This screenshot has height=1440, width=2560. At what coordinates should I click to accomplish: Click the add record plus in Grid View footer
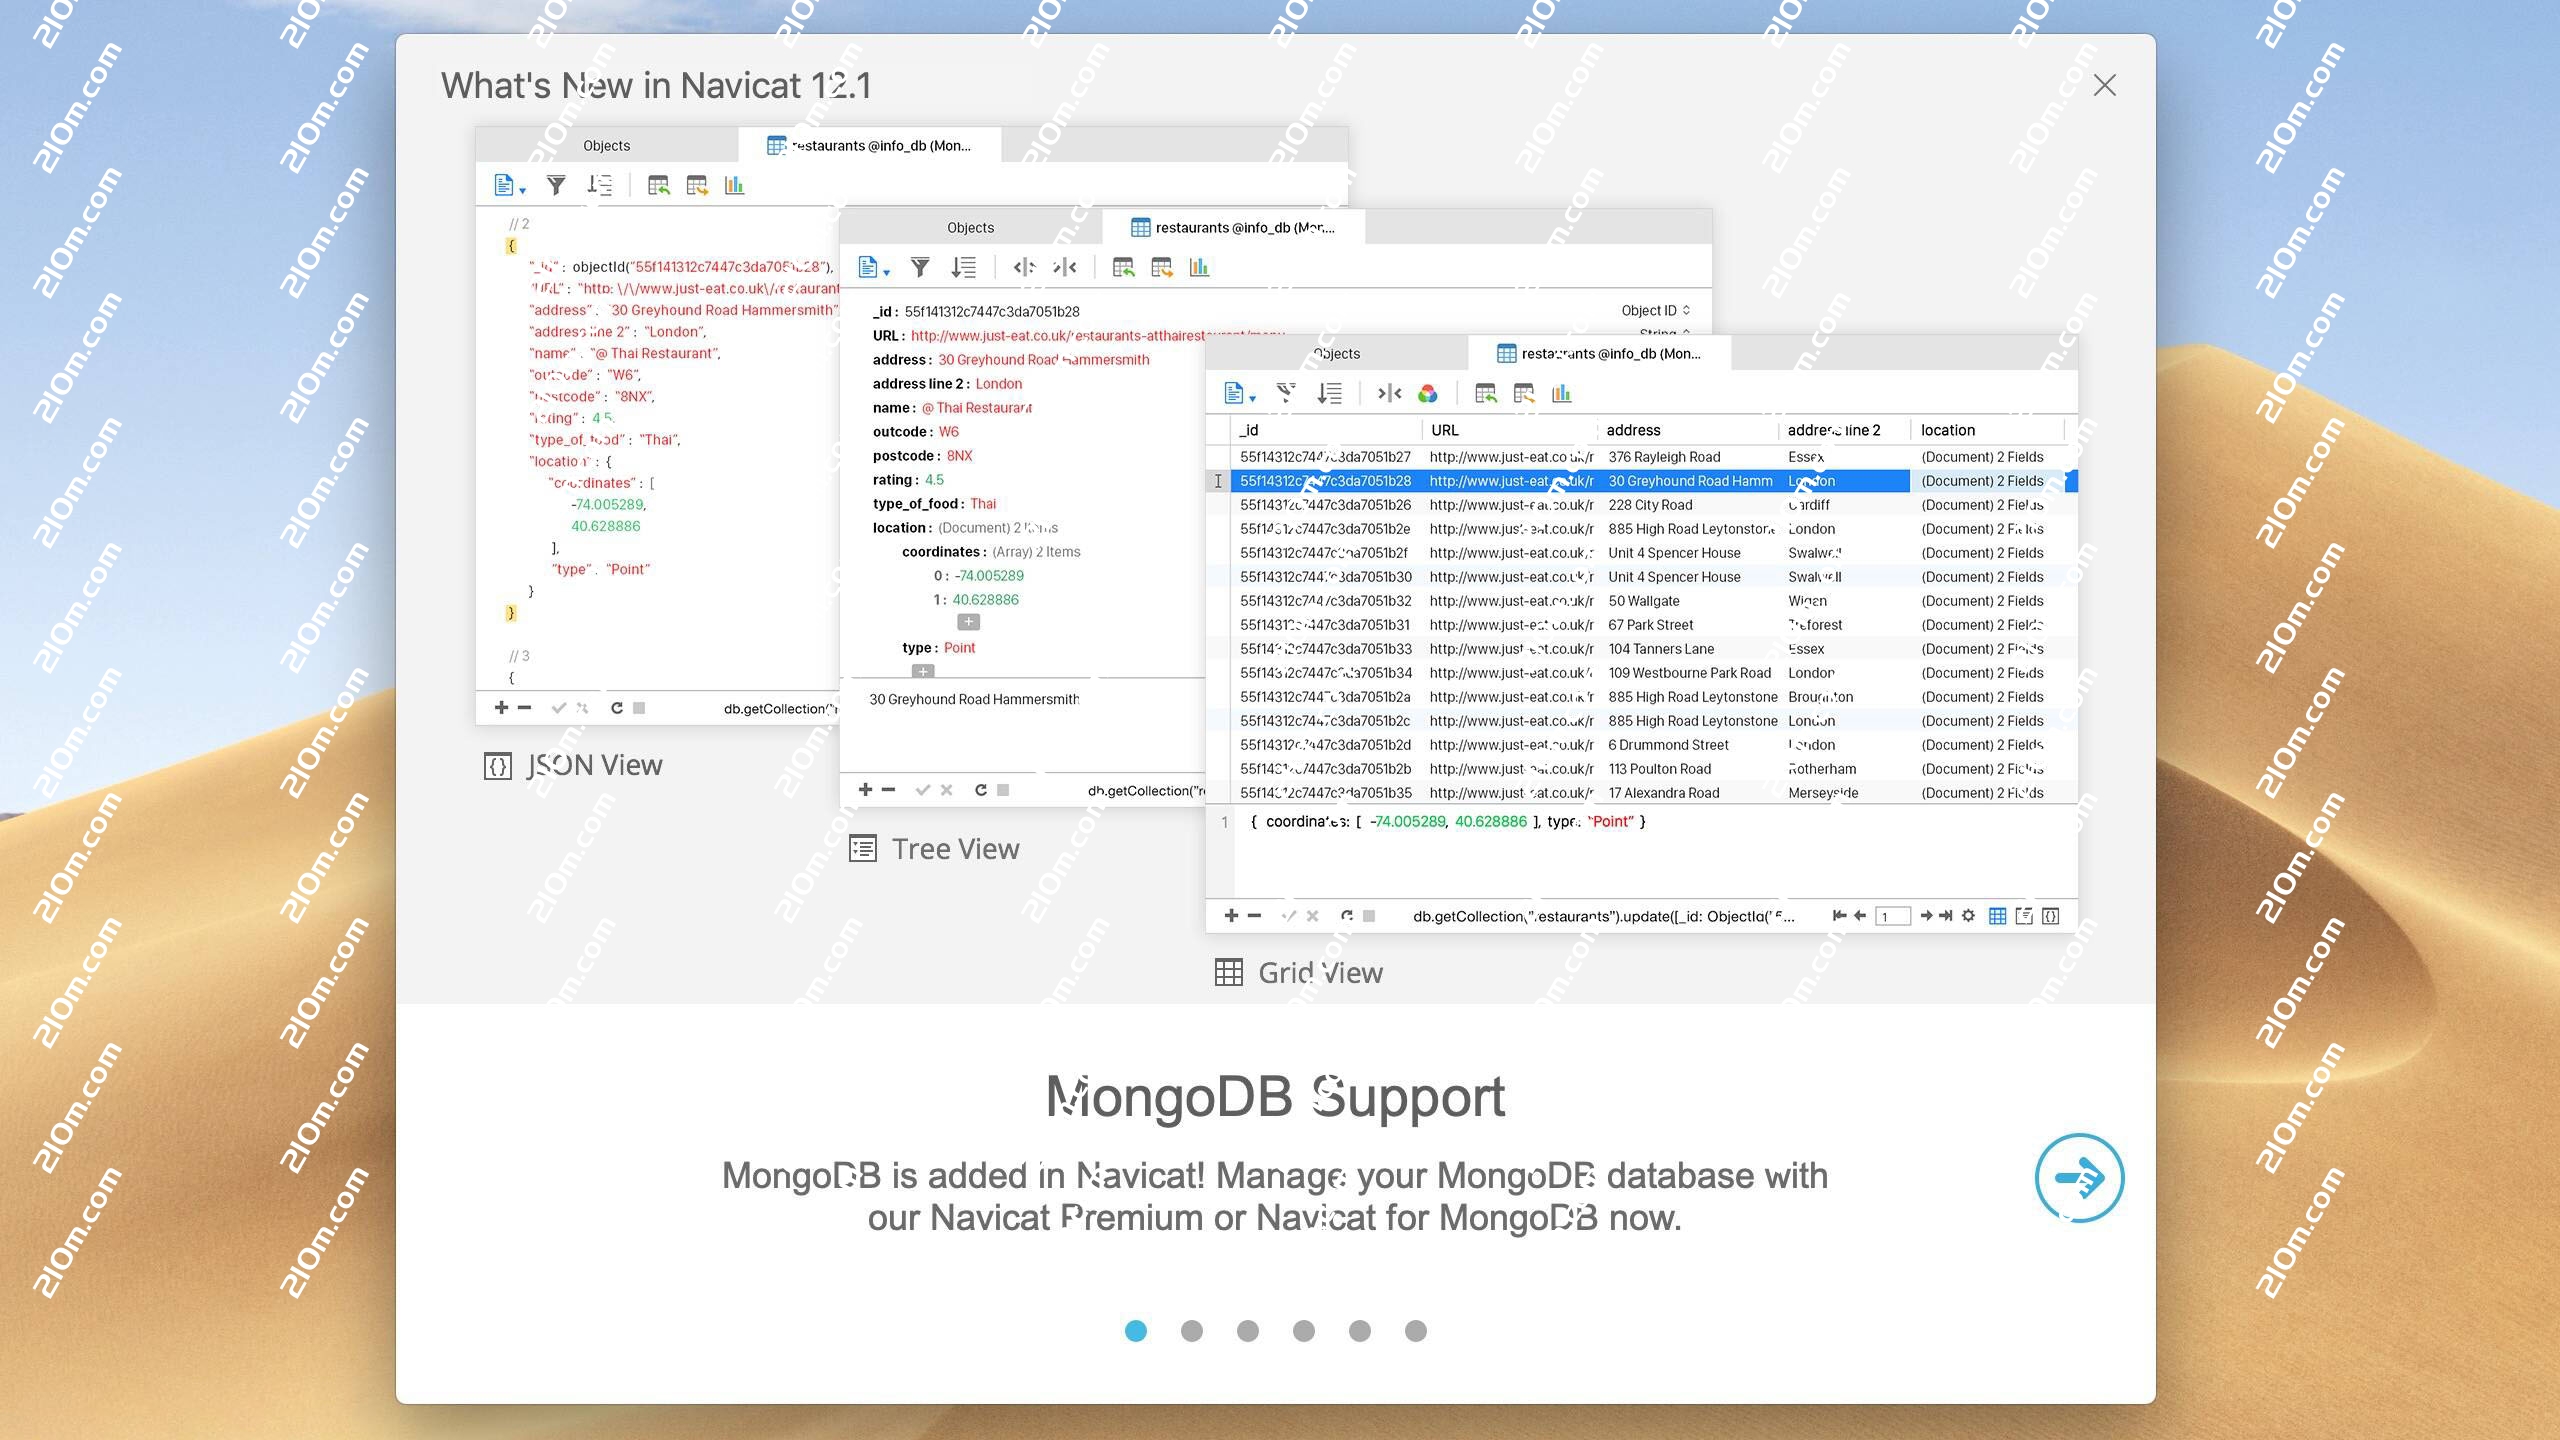coord(1231,916)
